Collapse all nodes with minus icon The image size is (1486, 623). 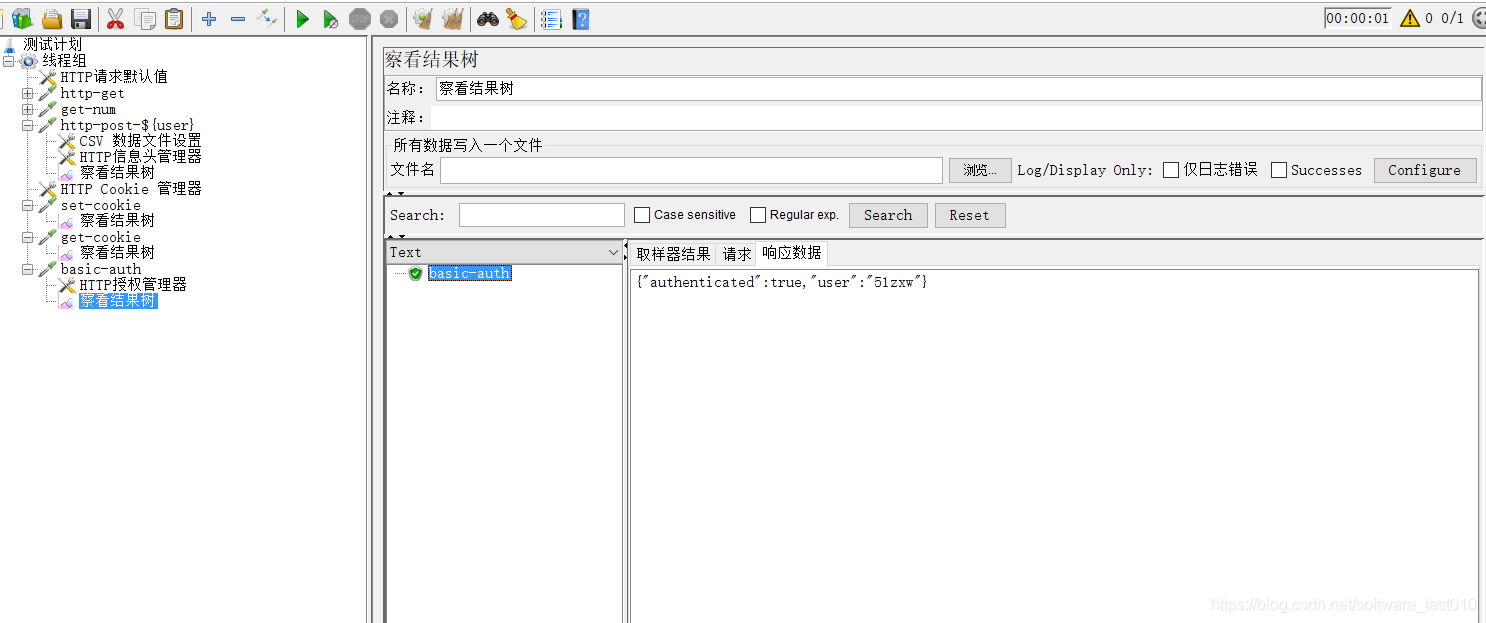tap(237, 18)
